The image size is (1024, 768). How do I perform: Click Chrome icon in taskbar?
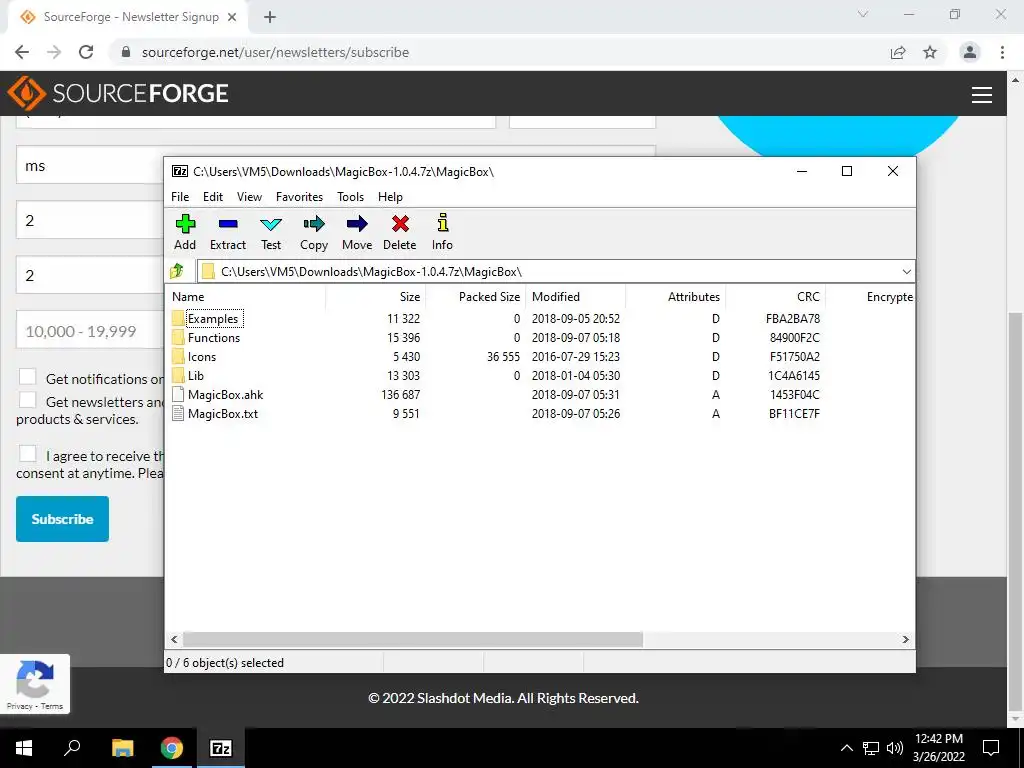[172, 748]
